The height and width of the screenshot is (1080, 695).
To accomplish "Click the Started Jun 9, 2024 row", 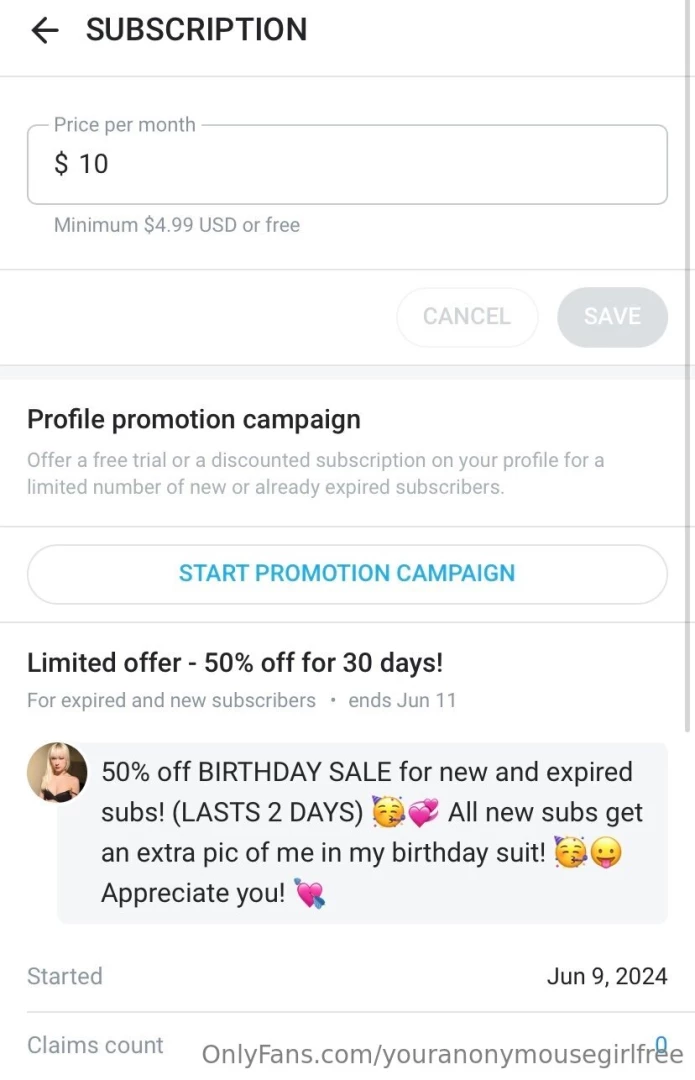I will [347, 976].
